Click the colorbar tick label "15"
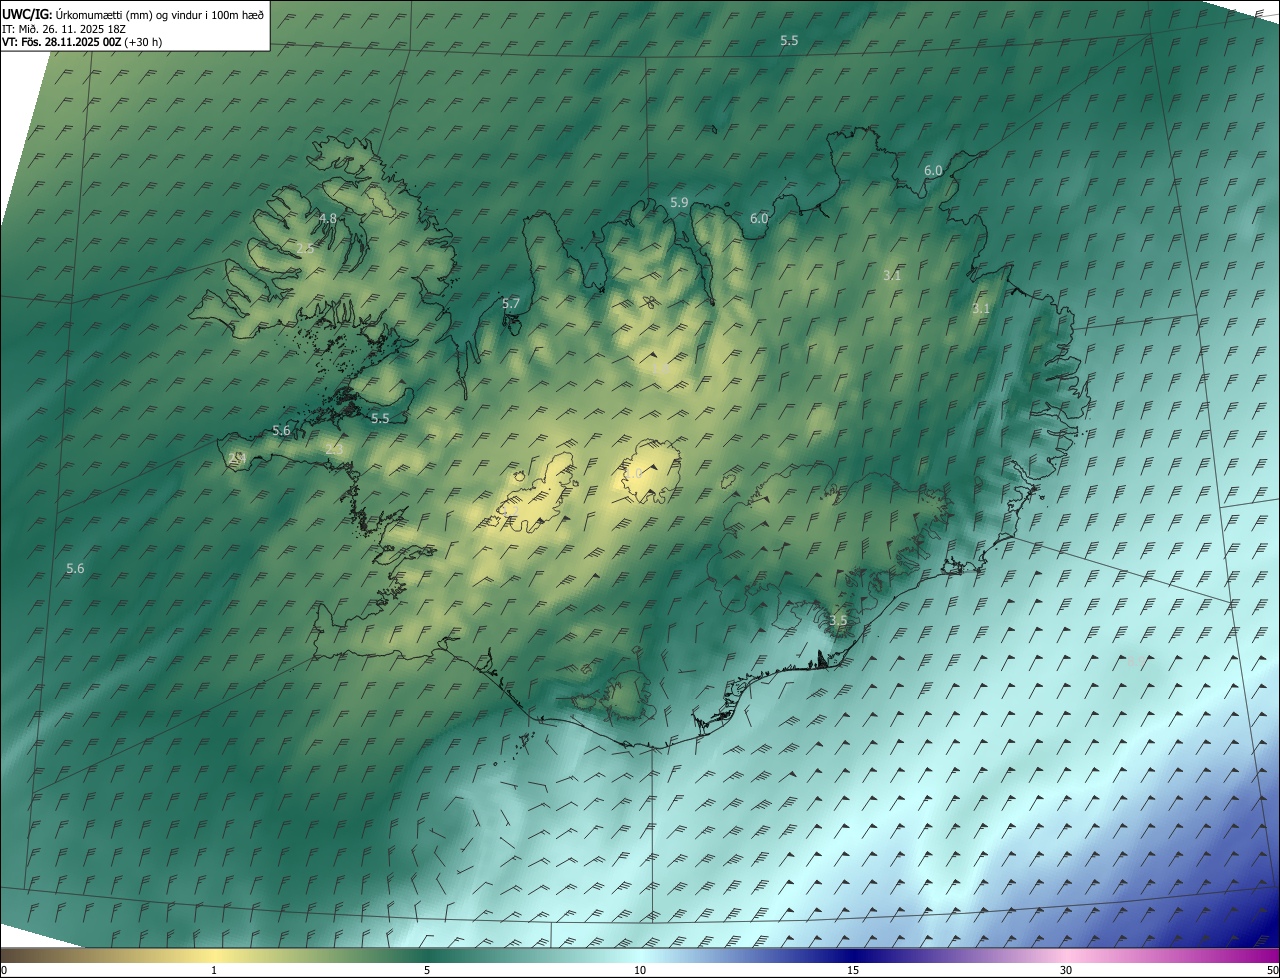 click(x=853, y=970)
